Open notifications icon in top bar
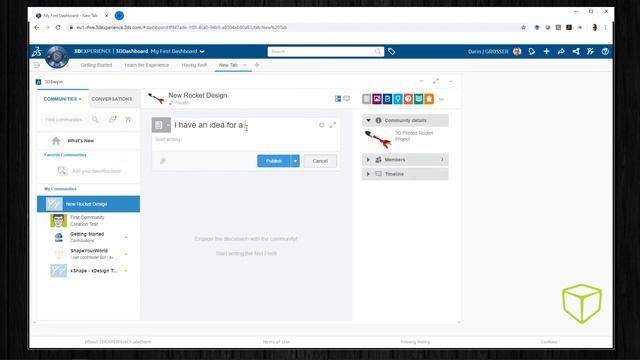Image resolution: width=640 pixels, height=360 pixels. pos(531,51)
